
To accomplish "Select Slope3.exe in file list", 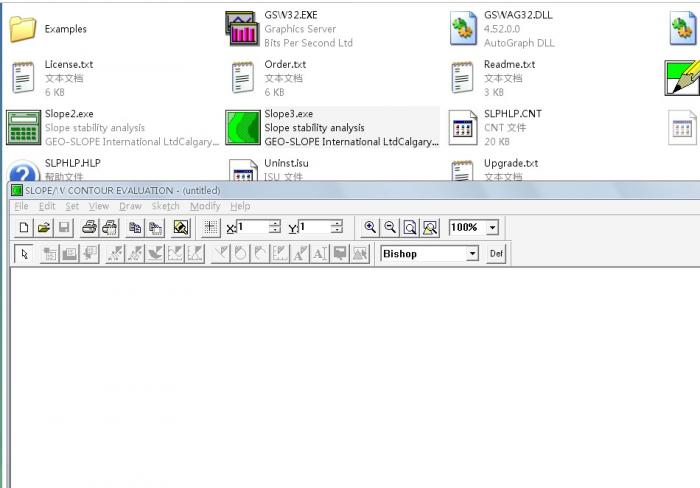I will (288, 114).
